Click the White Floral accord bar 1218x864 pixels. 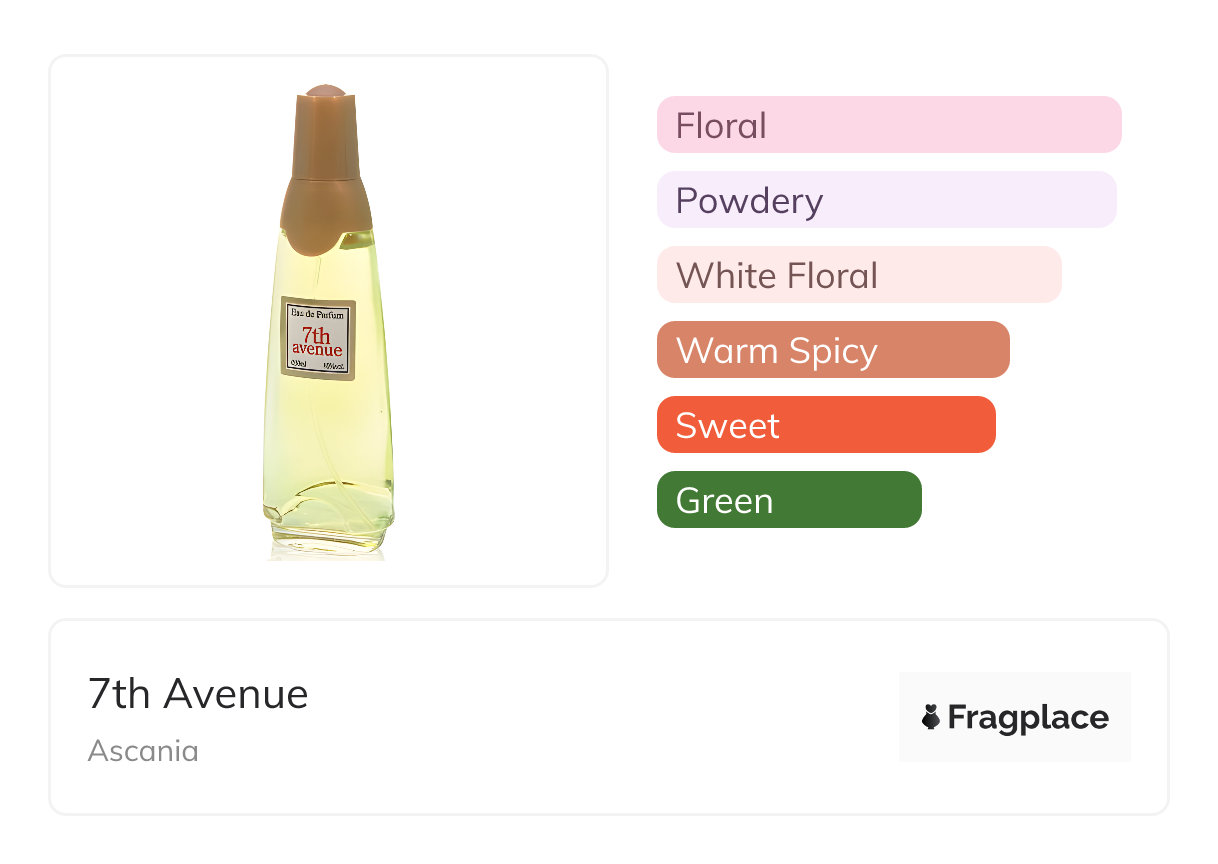click(858, 275)
